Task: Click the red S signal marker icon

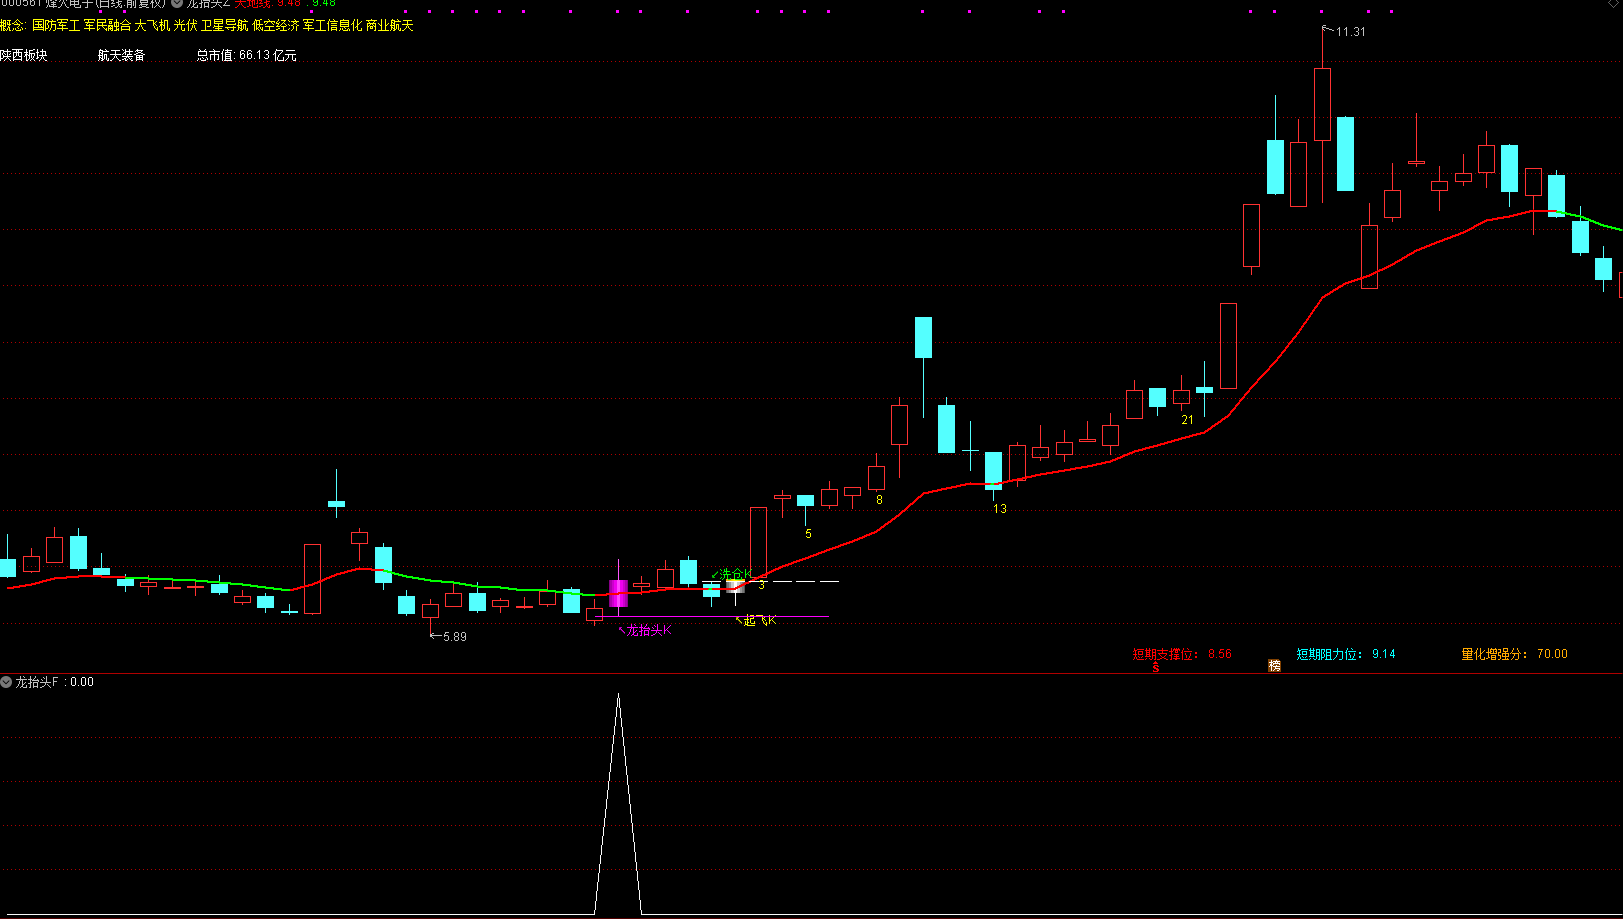Action: point(1156,666)
